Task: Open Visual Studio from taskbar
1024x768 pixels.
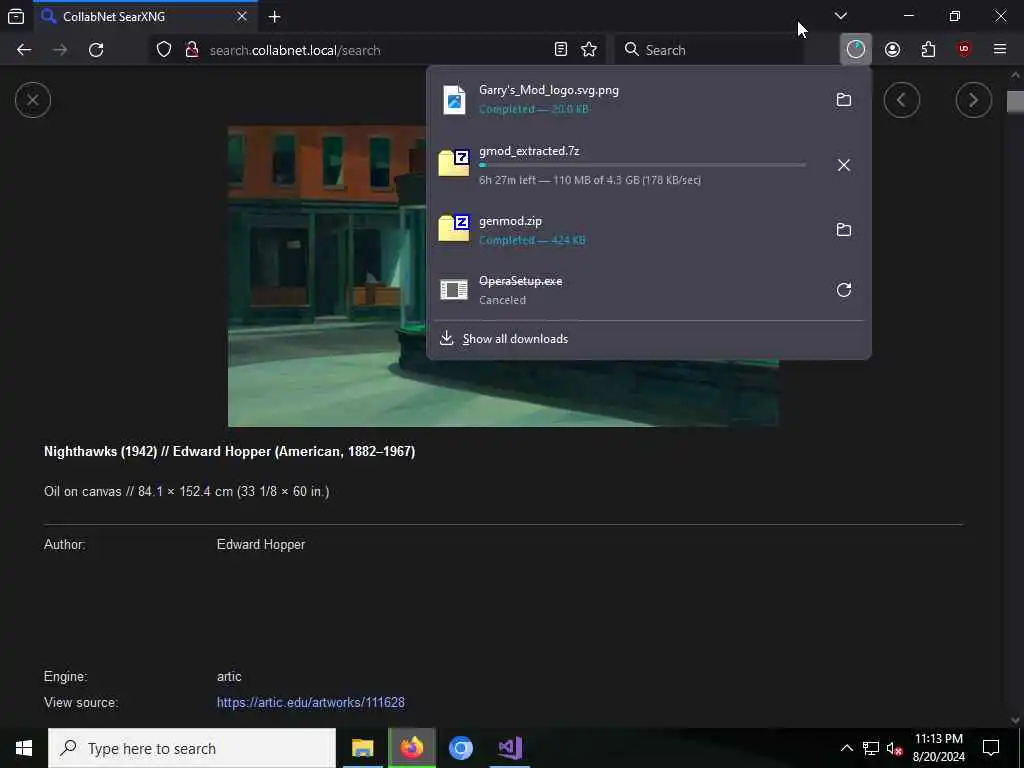Action: pos(509,748)
